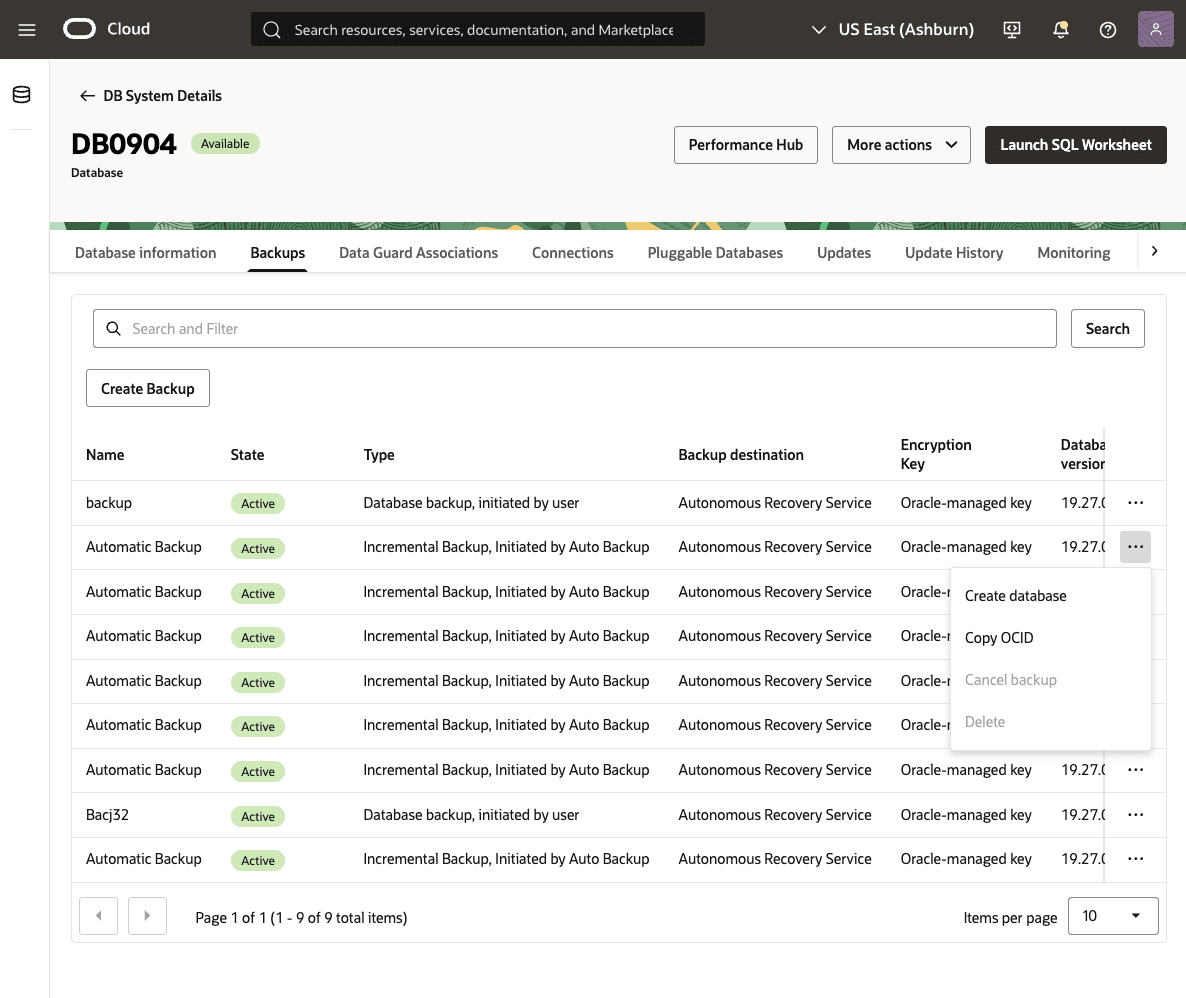This screenshot has height=998, width=1186.
Task: Switch to the Pluggable Databases tab
Action: (x=715, y=252)
